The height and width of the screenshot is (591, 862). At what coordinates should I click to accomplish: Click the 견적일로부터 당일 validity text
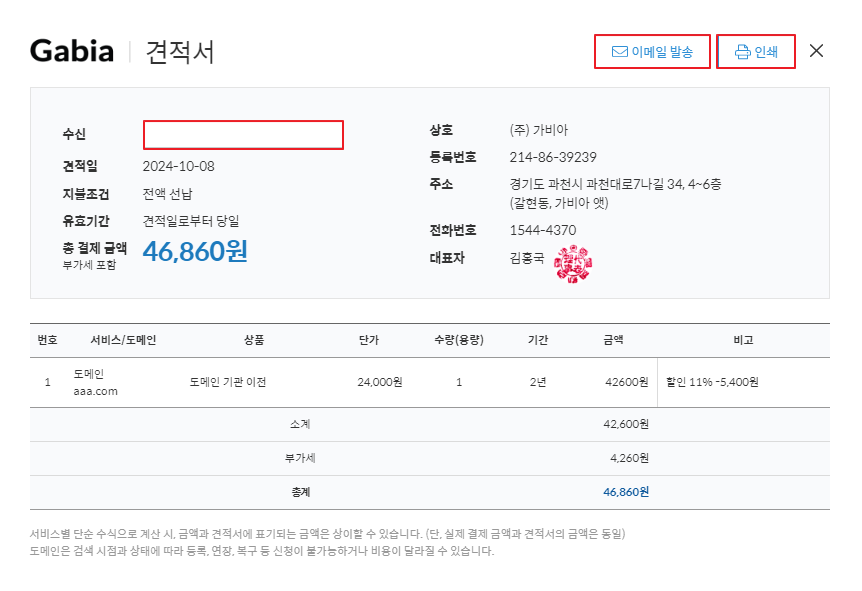tap(191, 221)
